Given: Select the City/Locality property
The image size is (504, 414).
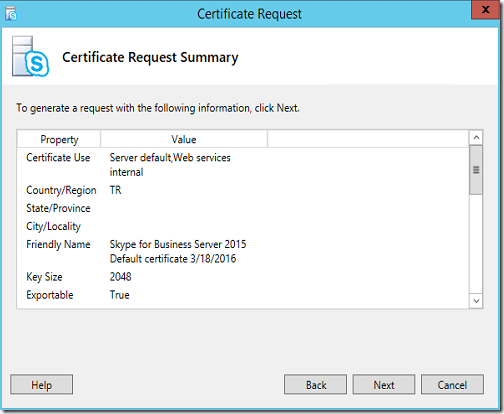Looking at the screenshot, I should (x=53, y=226).
